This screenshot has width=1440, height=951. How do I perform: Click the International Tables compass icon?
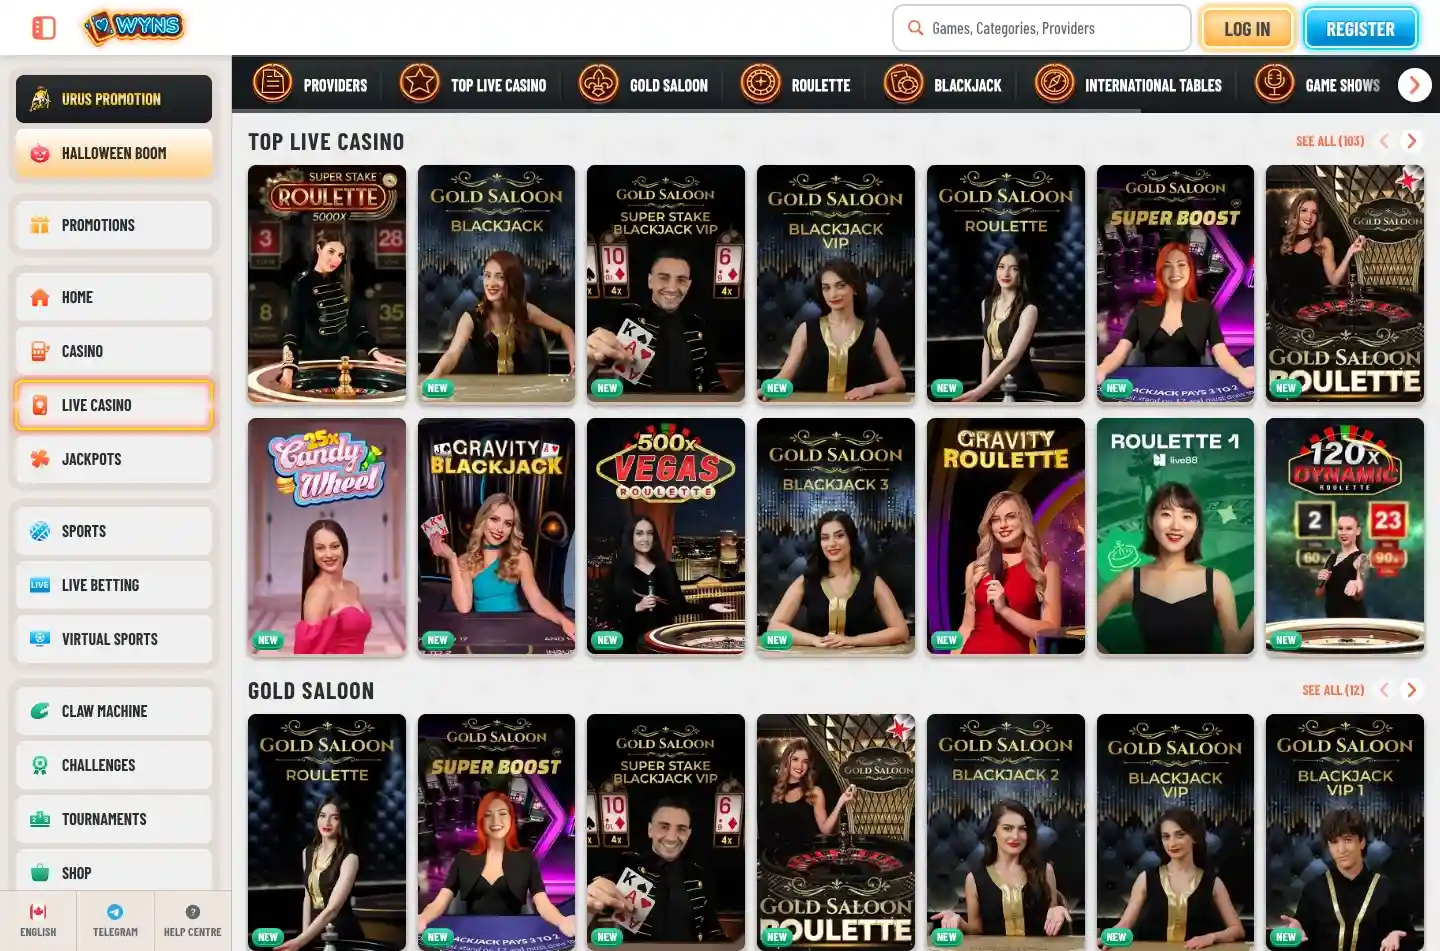[x=1054, y=84]
